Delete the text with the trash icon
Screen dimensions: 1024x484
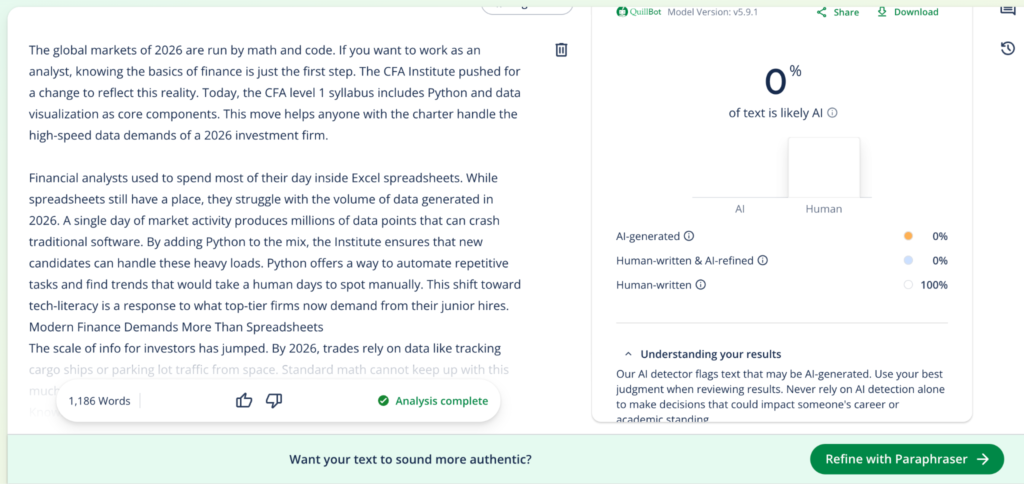click(562, 50)
